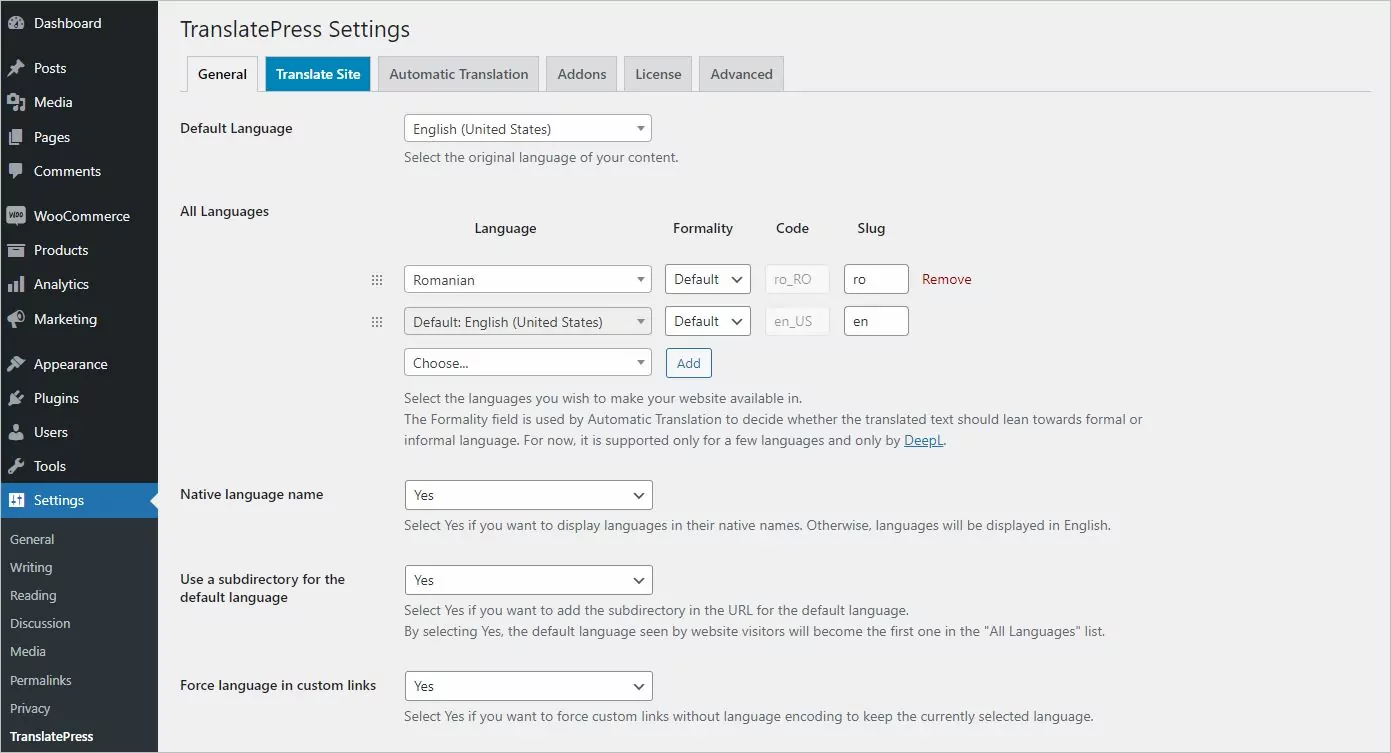Click the WooCommerce logo icon
This screenshot has height=753, width=1391.
pyautogui.click(x=16, y=216)
